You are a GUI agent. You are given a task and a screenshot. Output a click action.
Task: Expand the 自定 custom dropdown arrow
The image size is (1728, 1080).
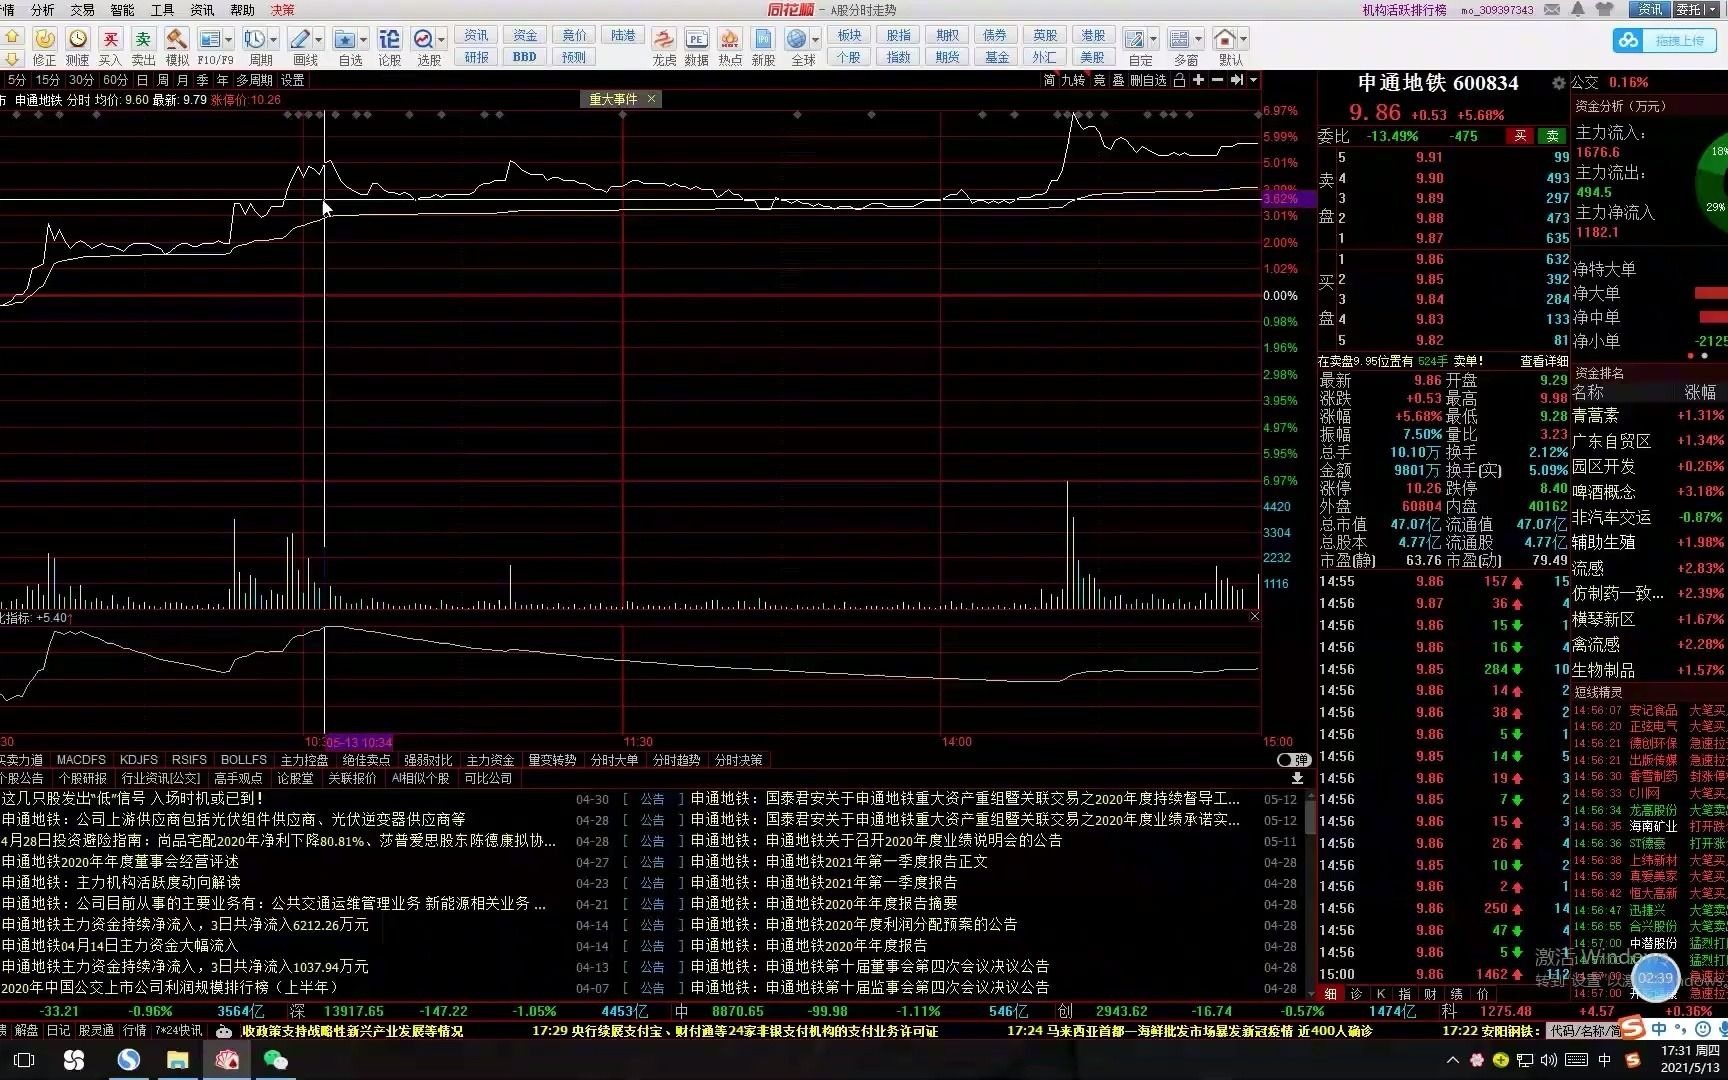(1154, 40)
